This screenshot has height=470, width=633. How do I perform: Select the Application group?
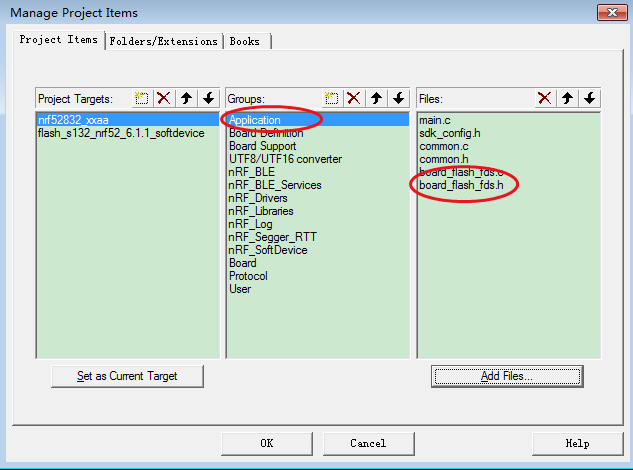tap(318, 120)
